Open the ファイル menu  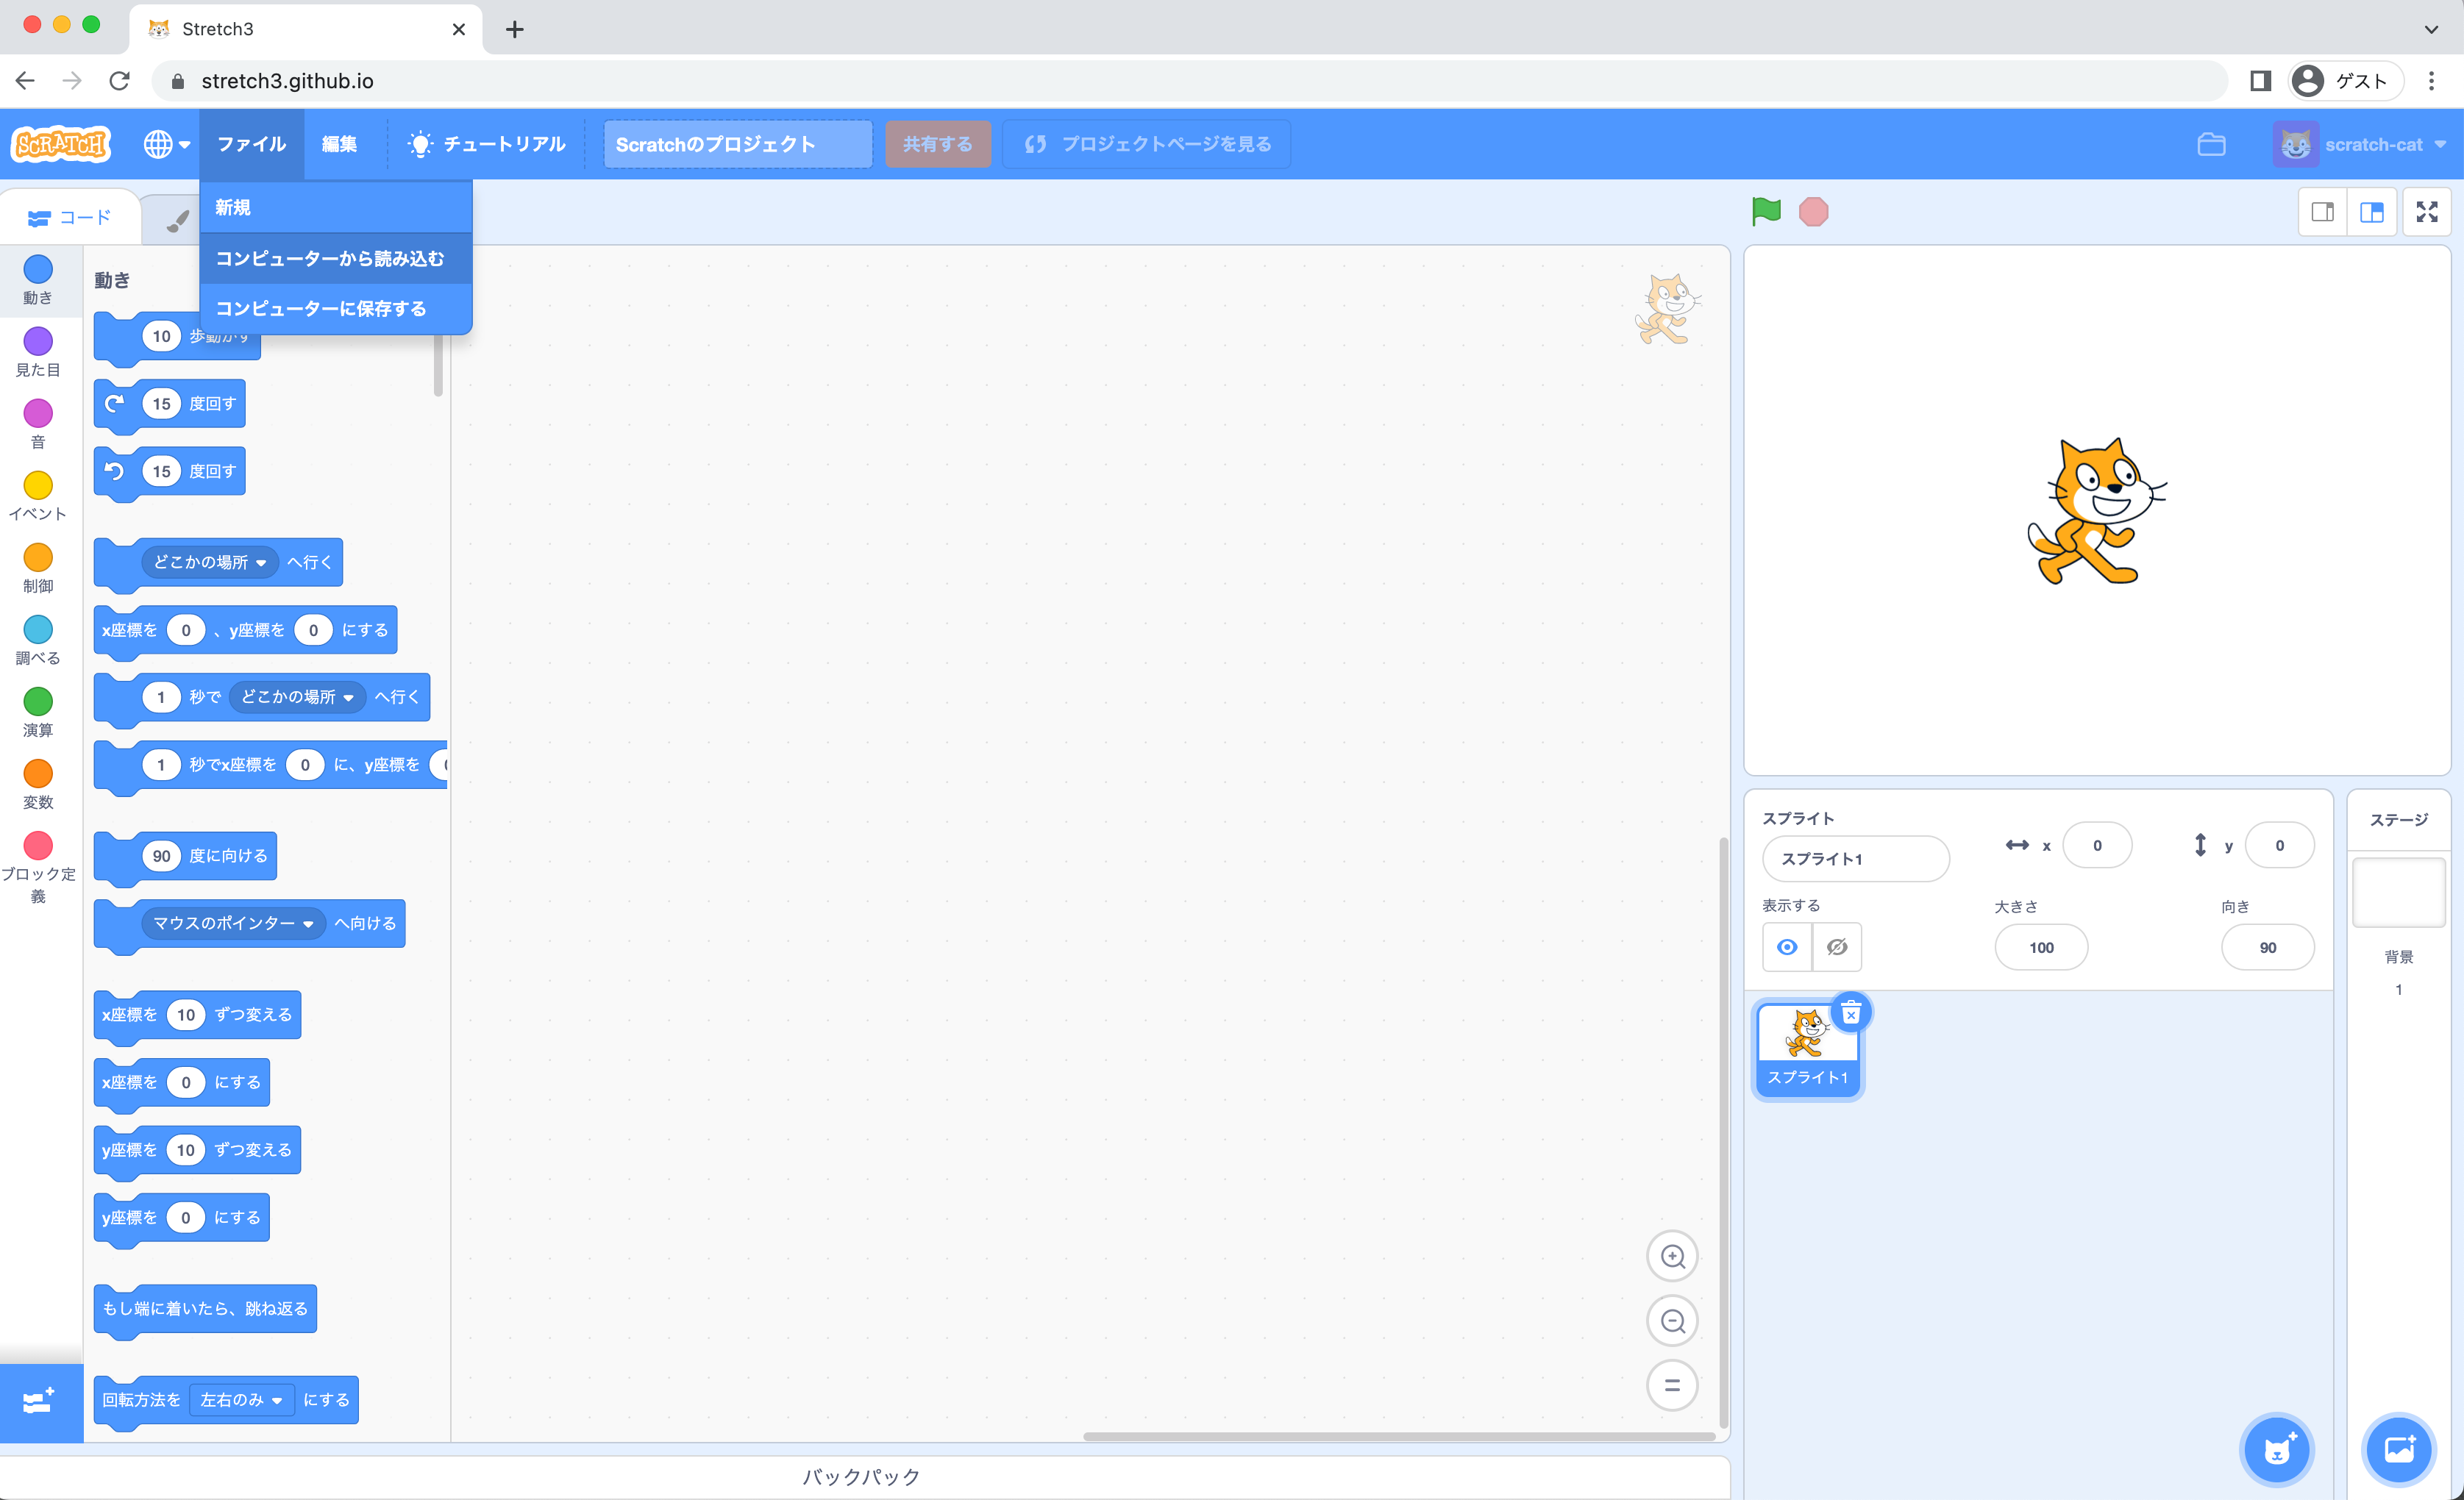(251, 144)
